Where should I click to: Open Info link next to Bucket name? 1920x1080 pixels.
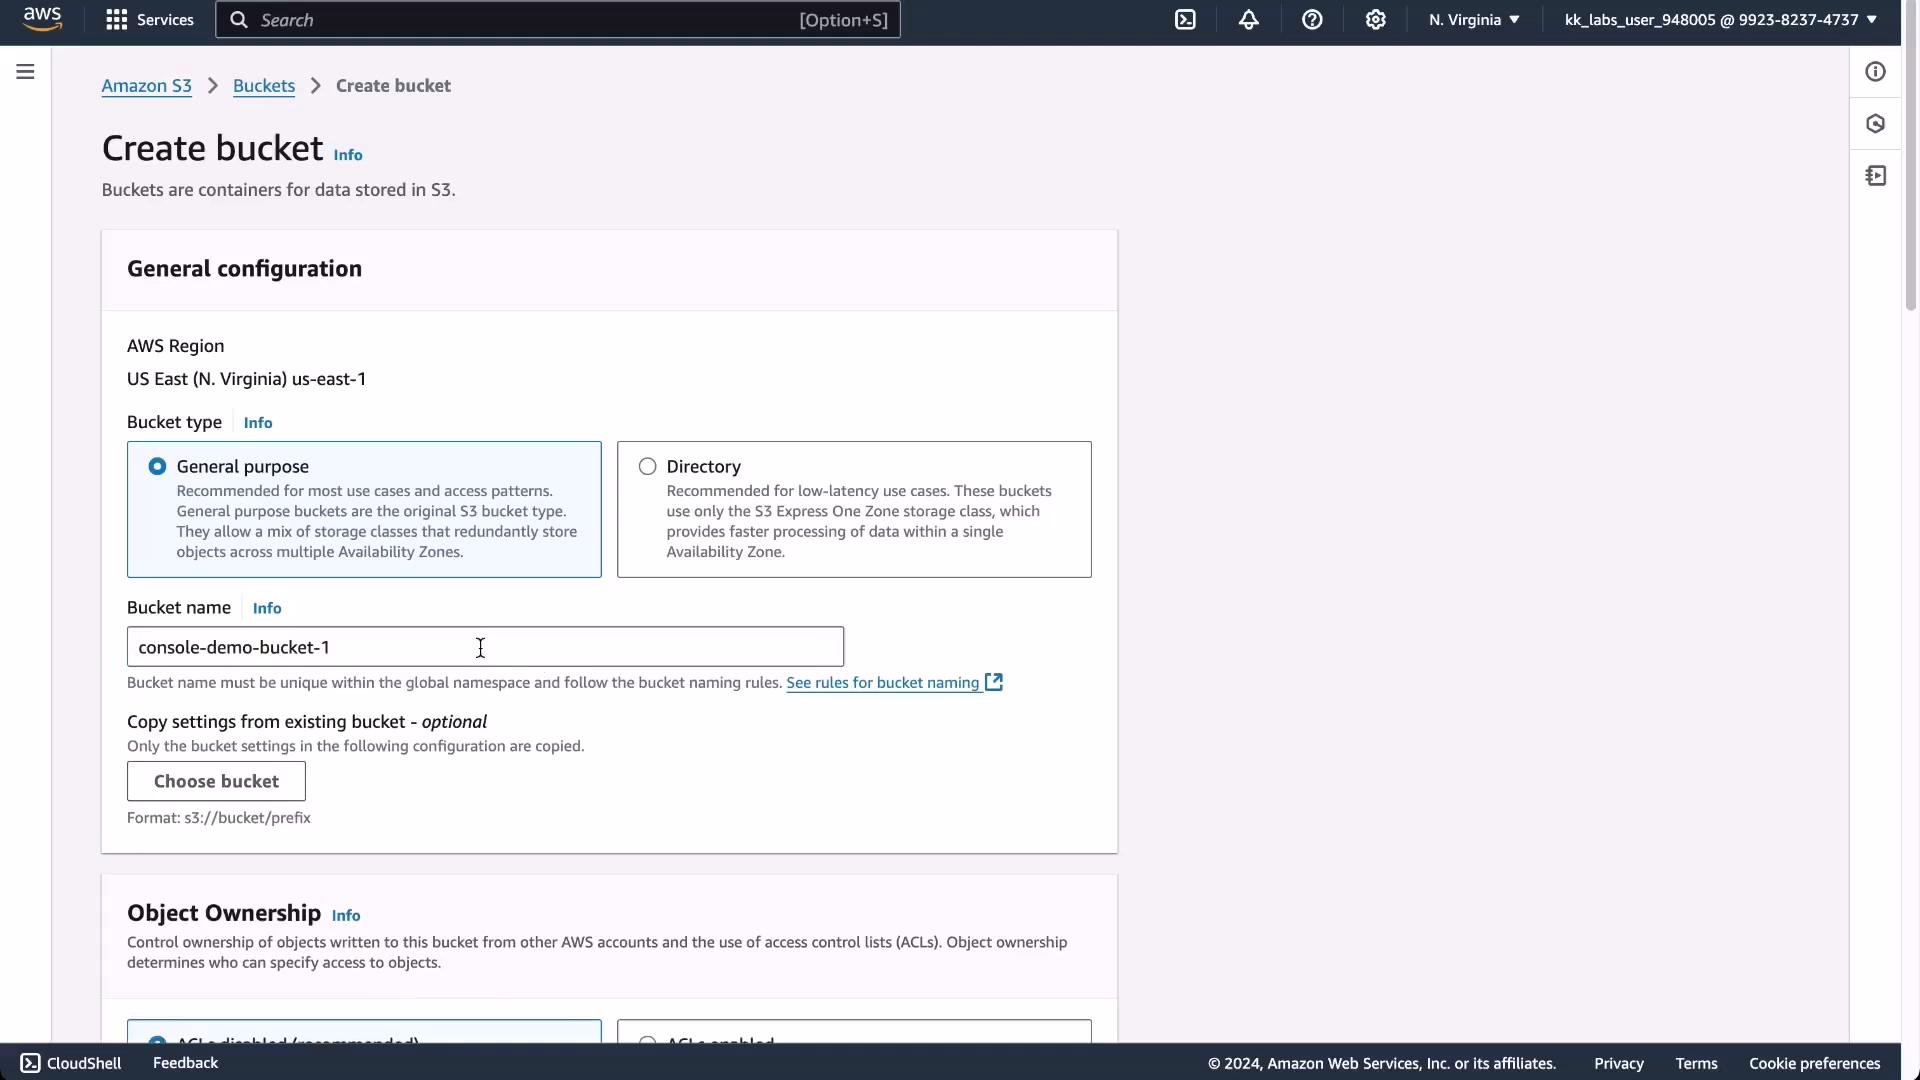267,608
